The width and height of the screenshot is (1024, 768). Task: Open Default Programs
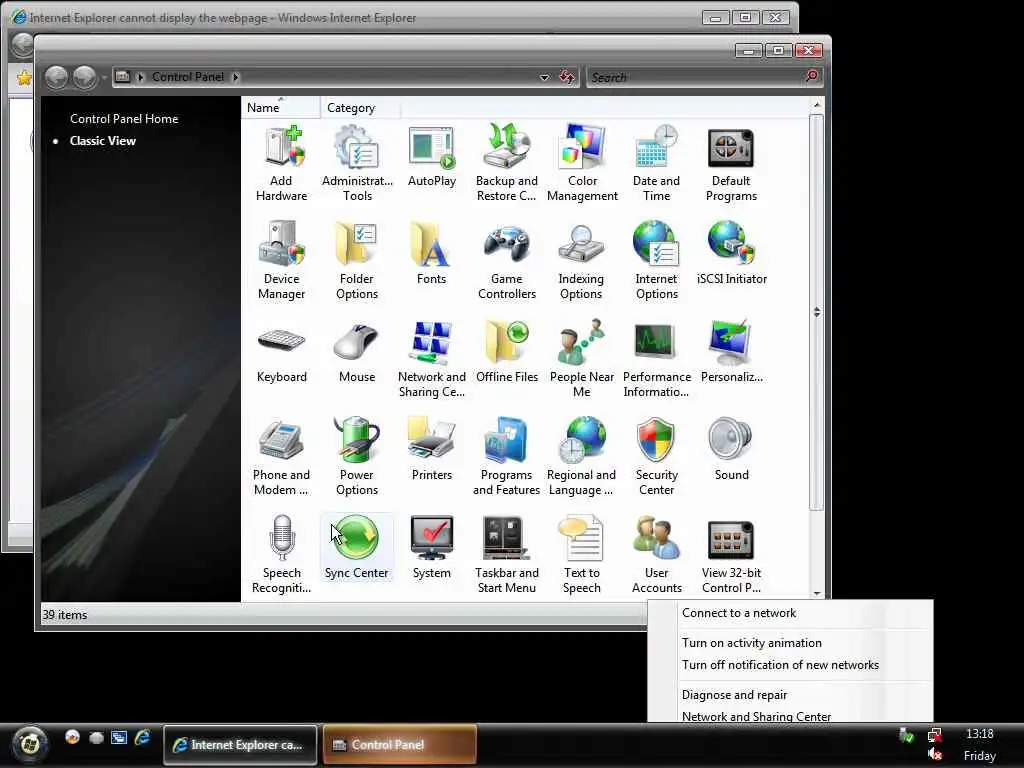click(x=731, y=163)
